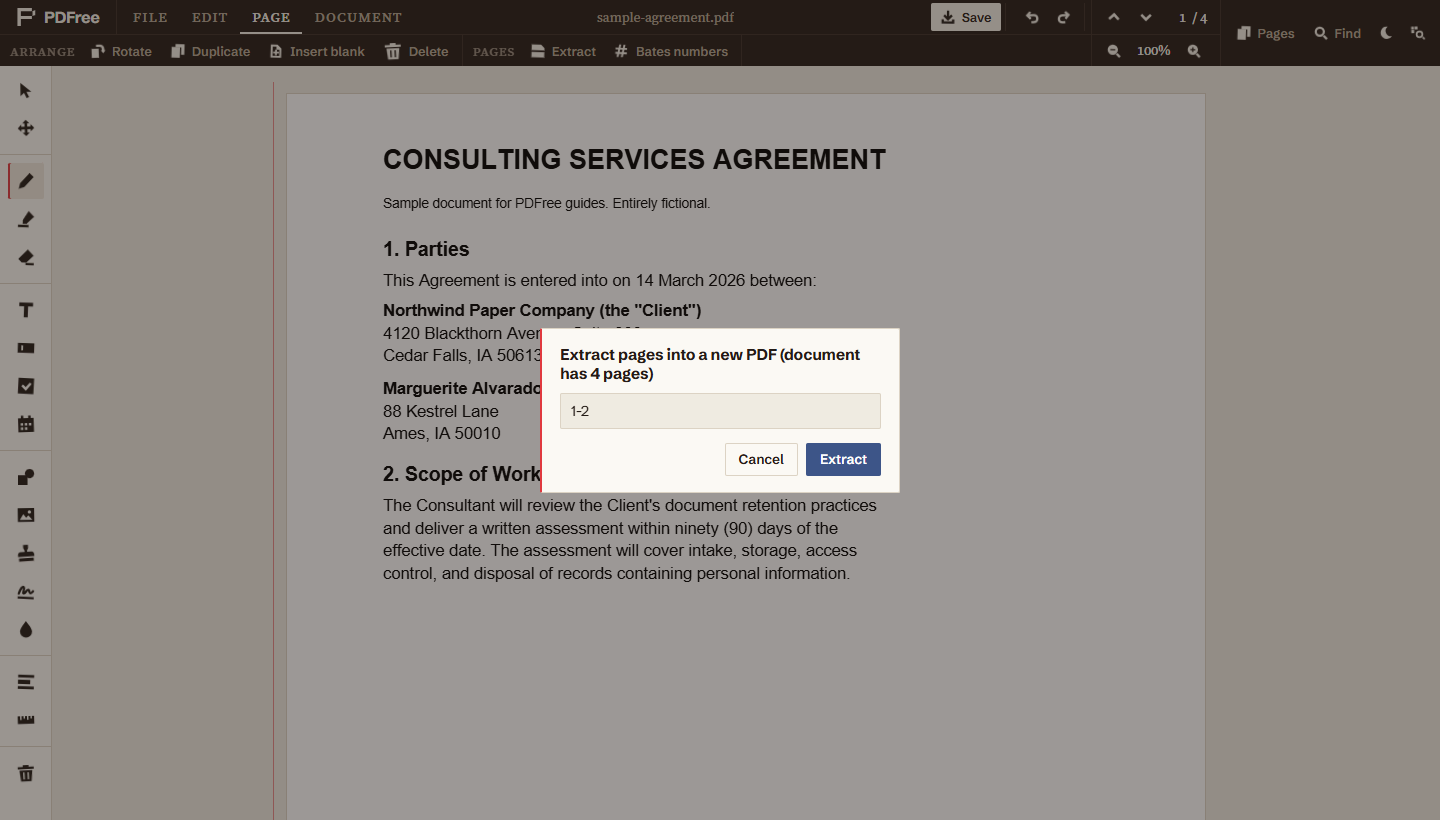Redo the last action
1440x820 pixels.
pos(1064,17)
